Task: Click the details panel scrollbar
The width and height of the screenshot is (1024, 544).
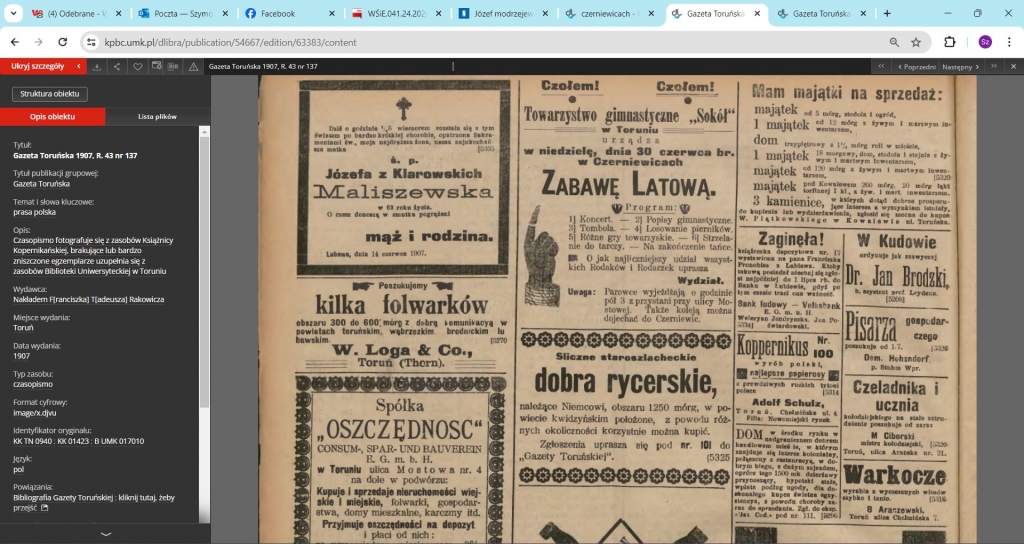Action: (x=204, y=271)
